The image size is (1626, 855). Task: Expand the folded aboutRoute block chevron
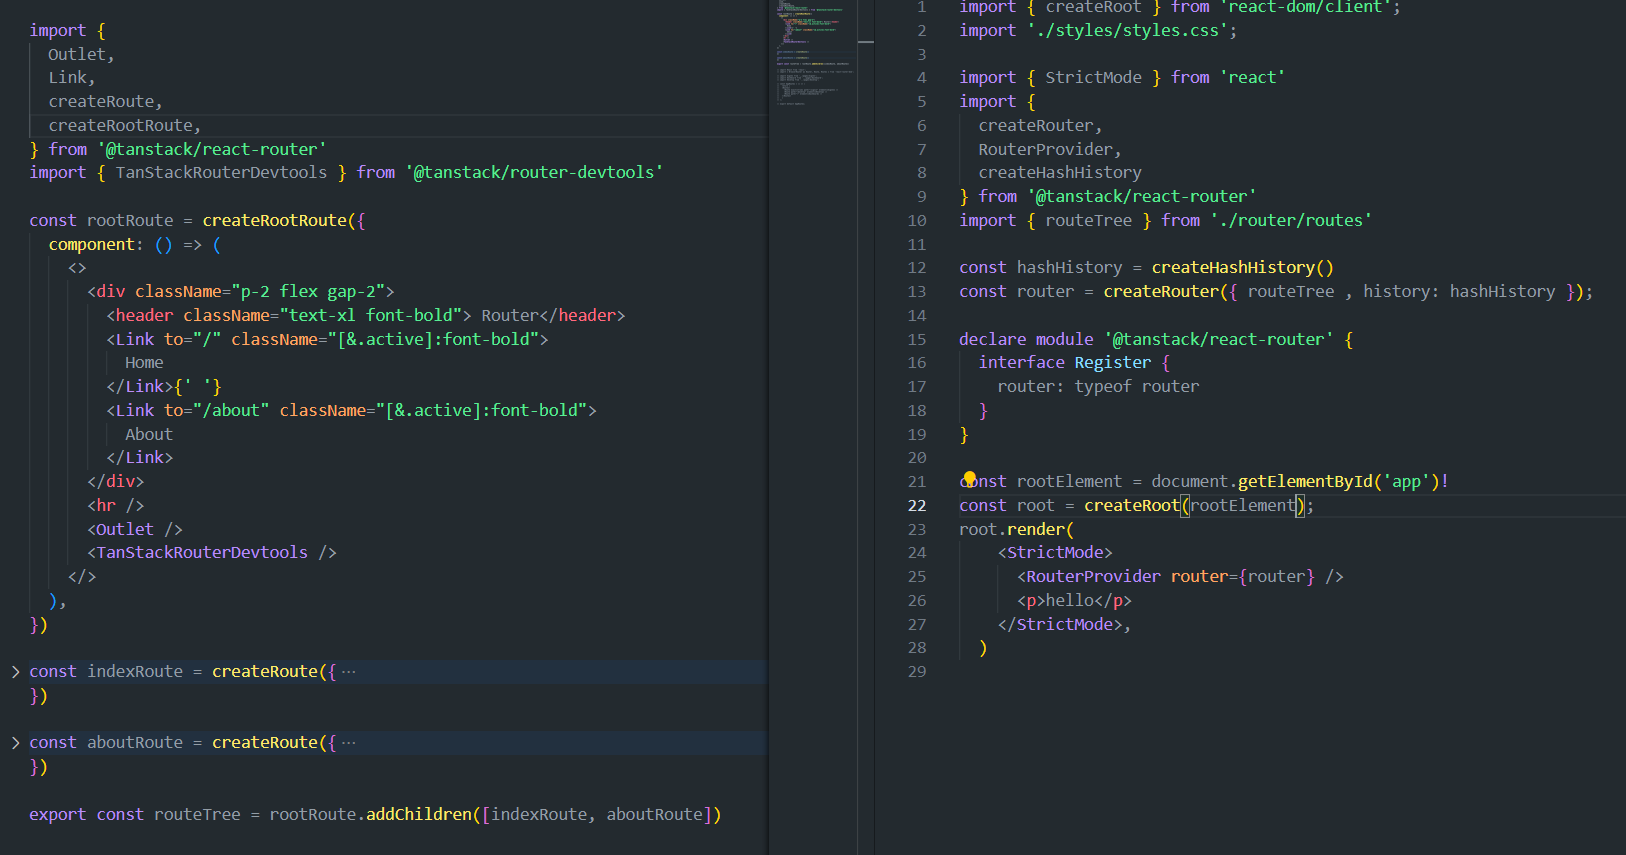(x=15, y=743)
